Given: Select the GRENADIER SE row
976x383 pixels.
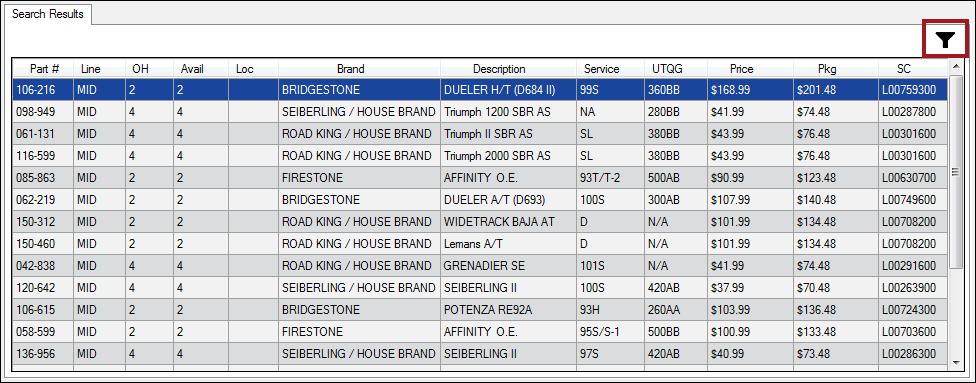Looking at the screenshot, I should [x=480, y=266].
